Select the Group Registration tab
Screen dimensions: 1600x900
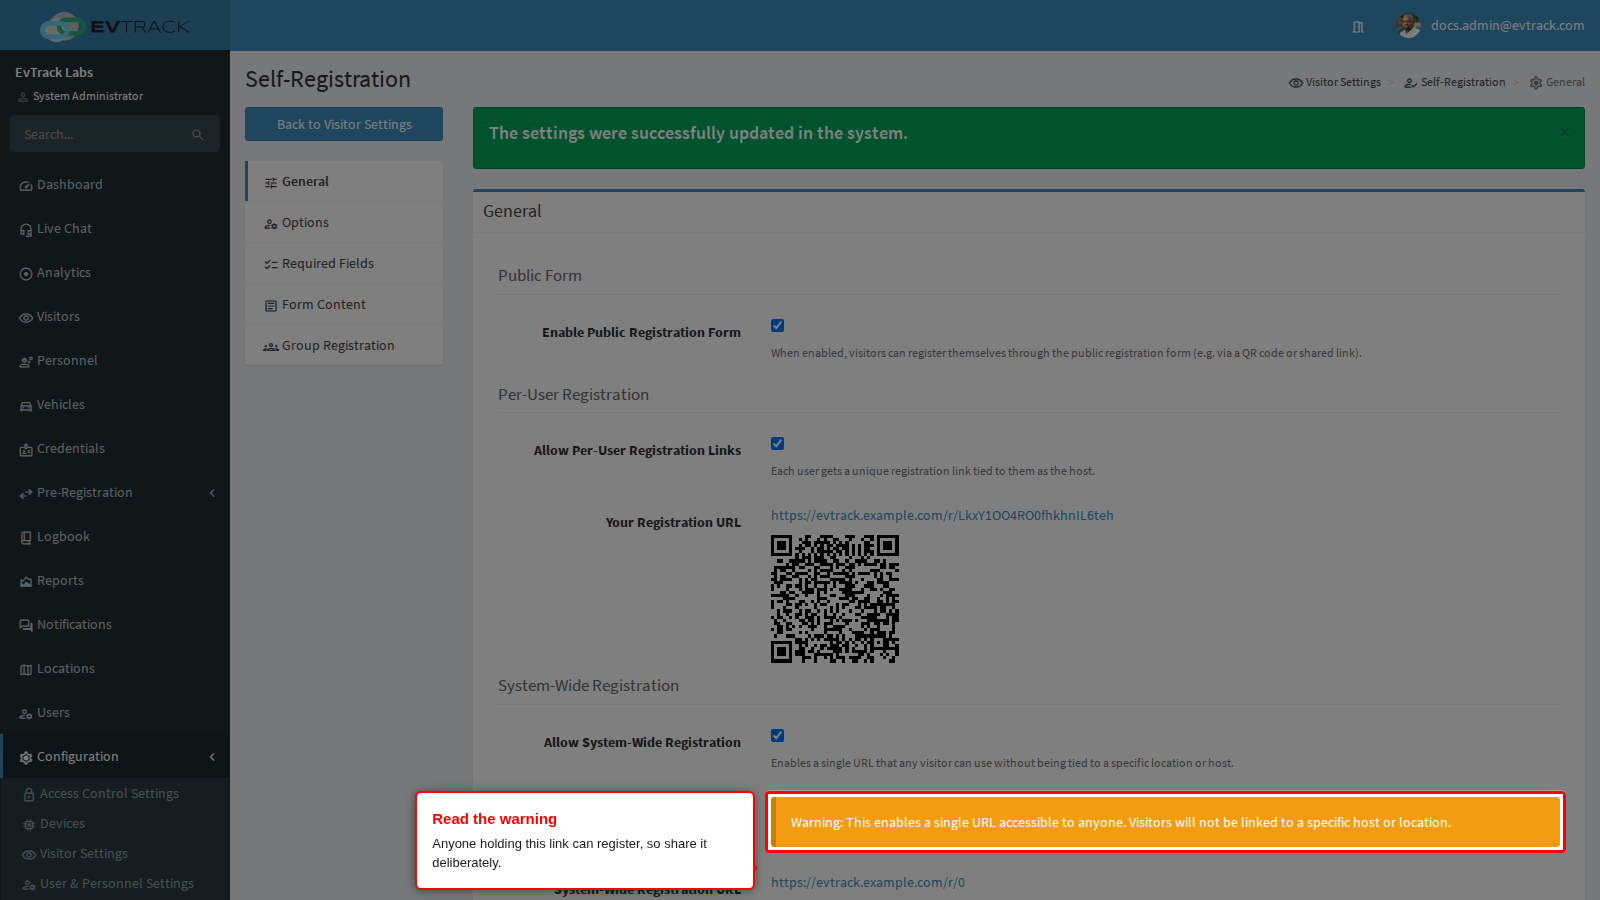click(x=344, y=346)
